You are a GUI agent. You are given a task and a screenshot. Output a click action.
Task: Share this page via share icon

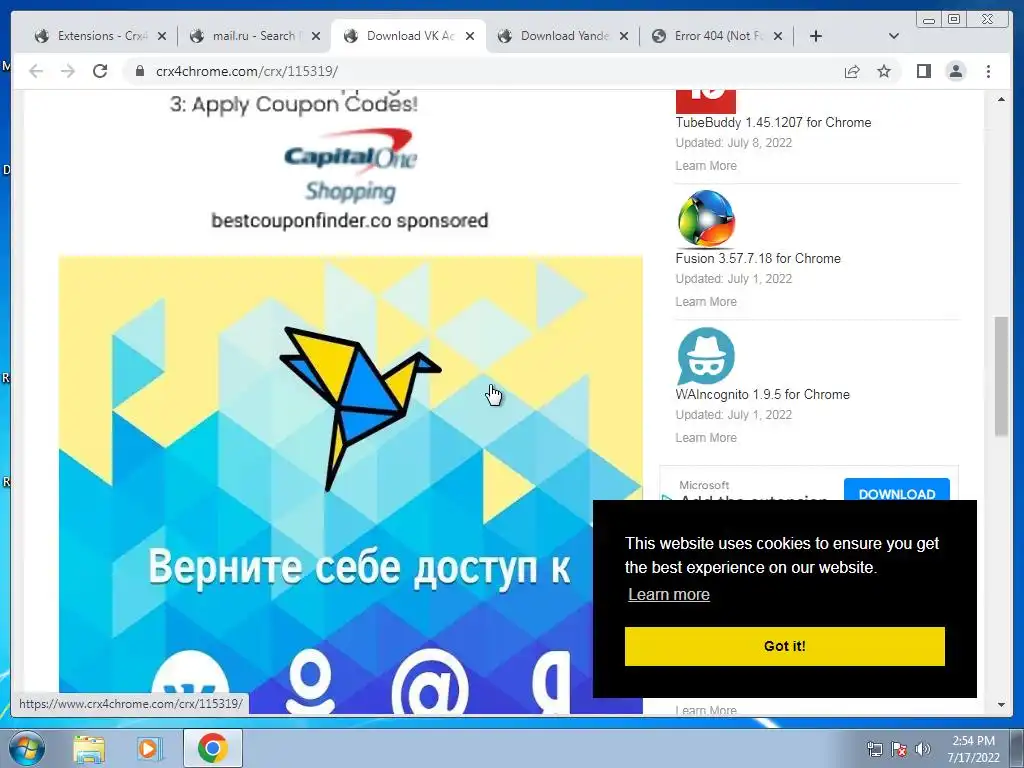(x=852, y=71)
